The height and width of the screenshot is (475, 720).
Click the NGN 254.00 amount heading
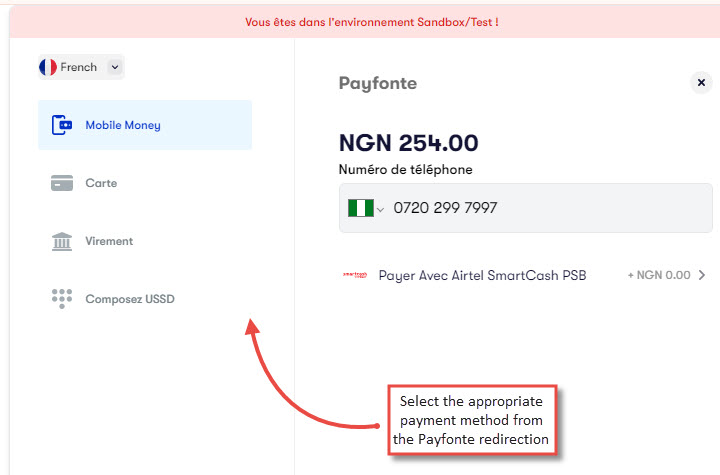click(409, 143)
